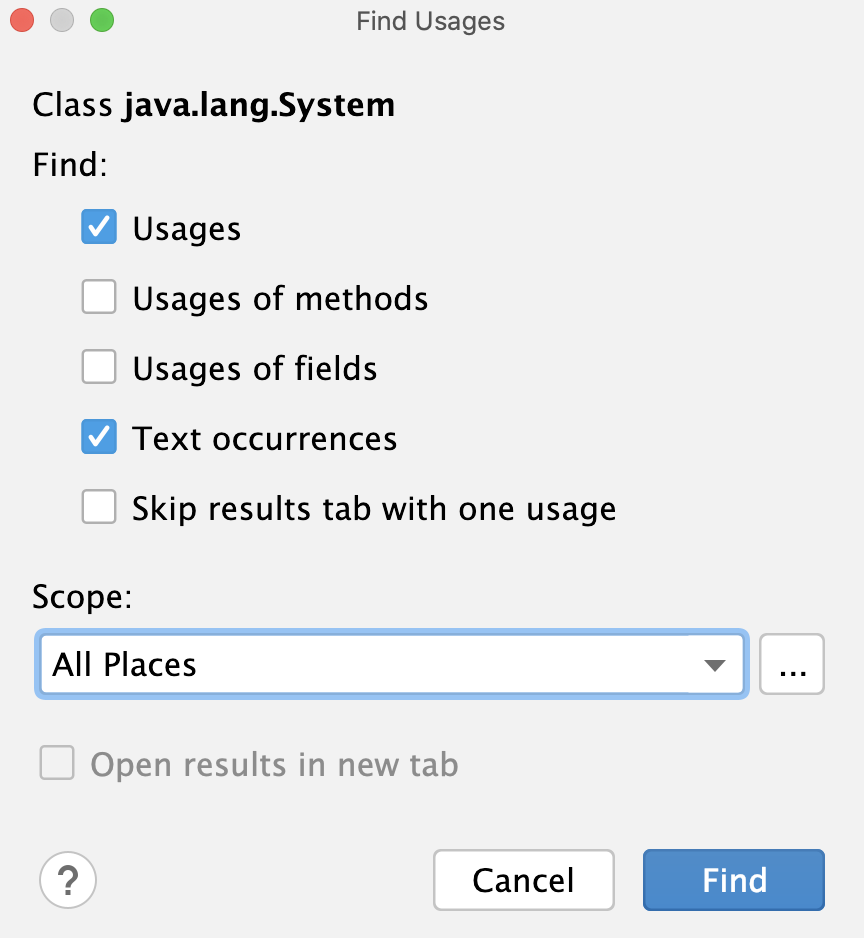Open scope settings via the ellipsis button
This screenshot has width=864, height=938.
pyautogui.click(x=791, y=663)
